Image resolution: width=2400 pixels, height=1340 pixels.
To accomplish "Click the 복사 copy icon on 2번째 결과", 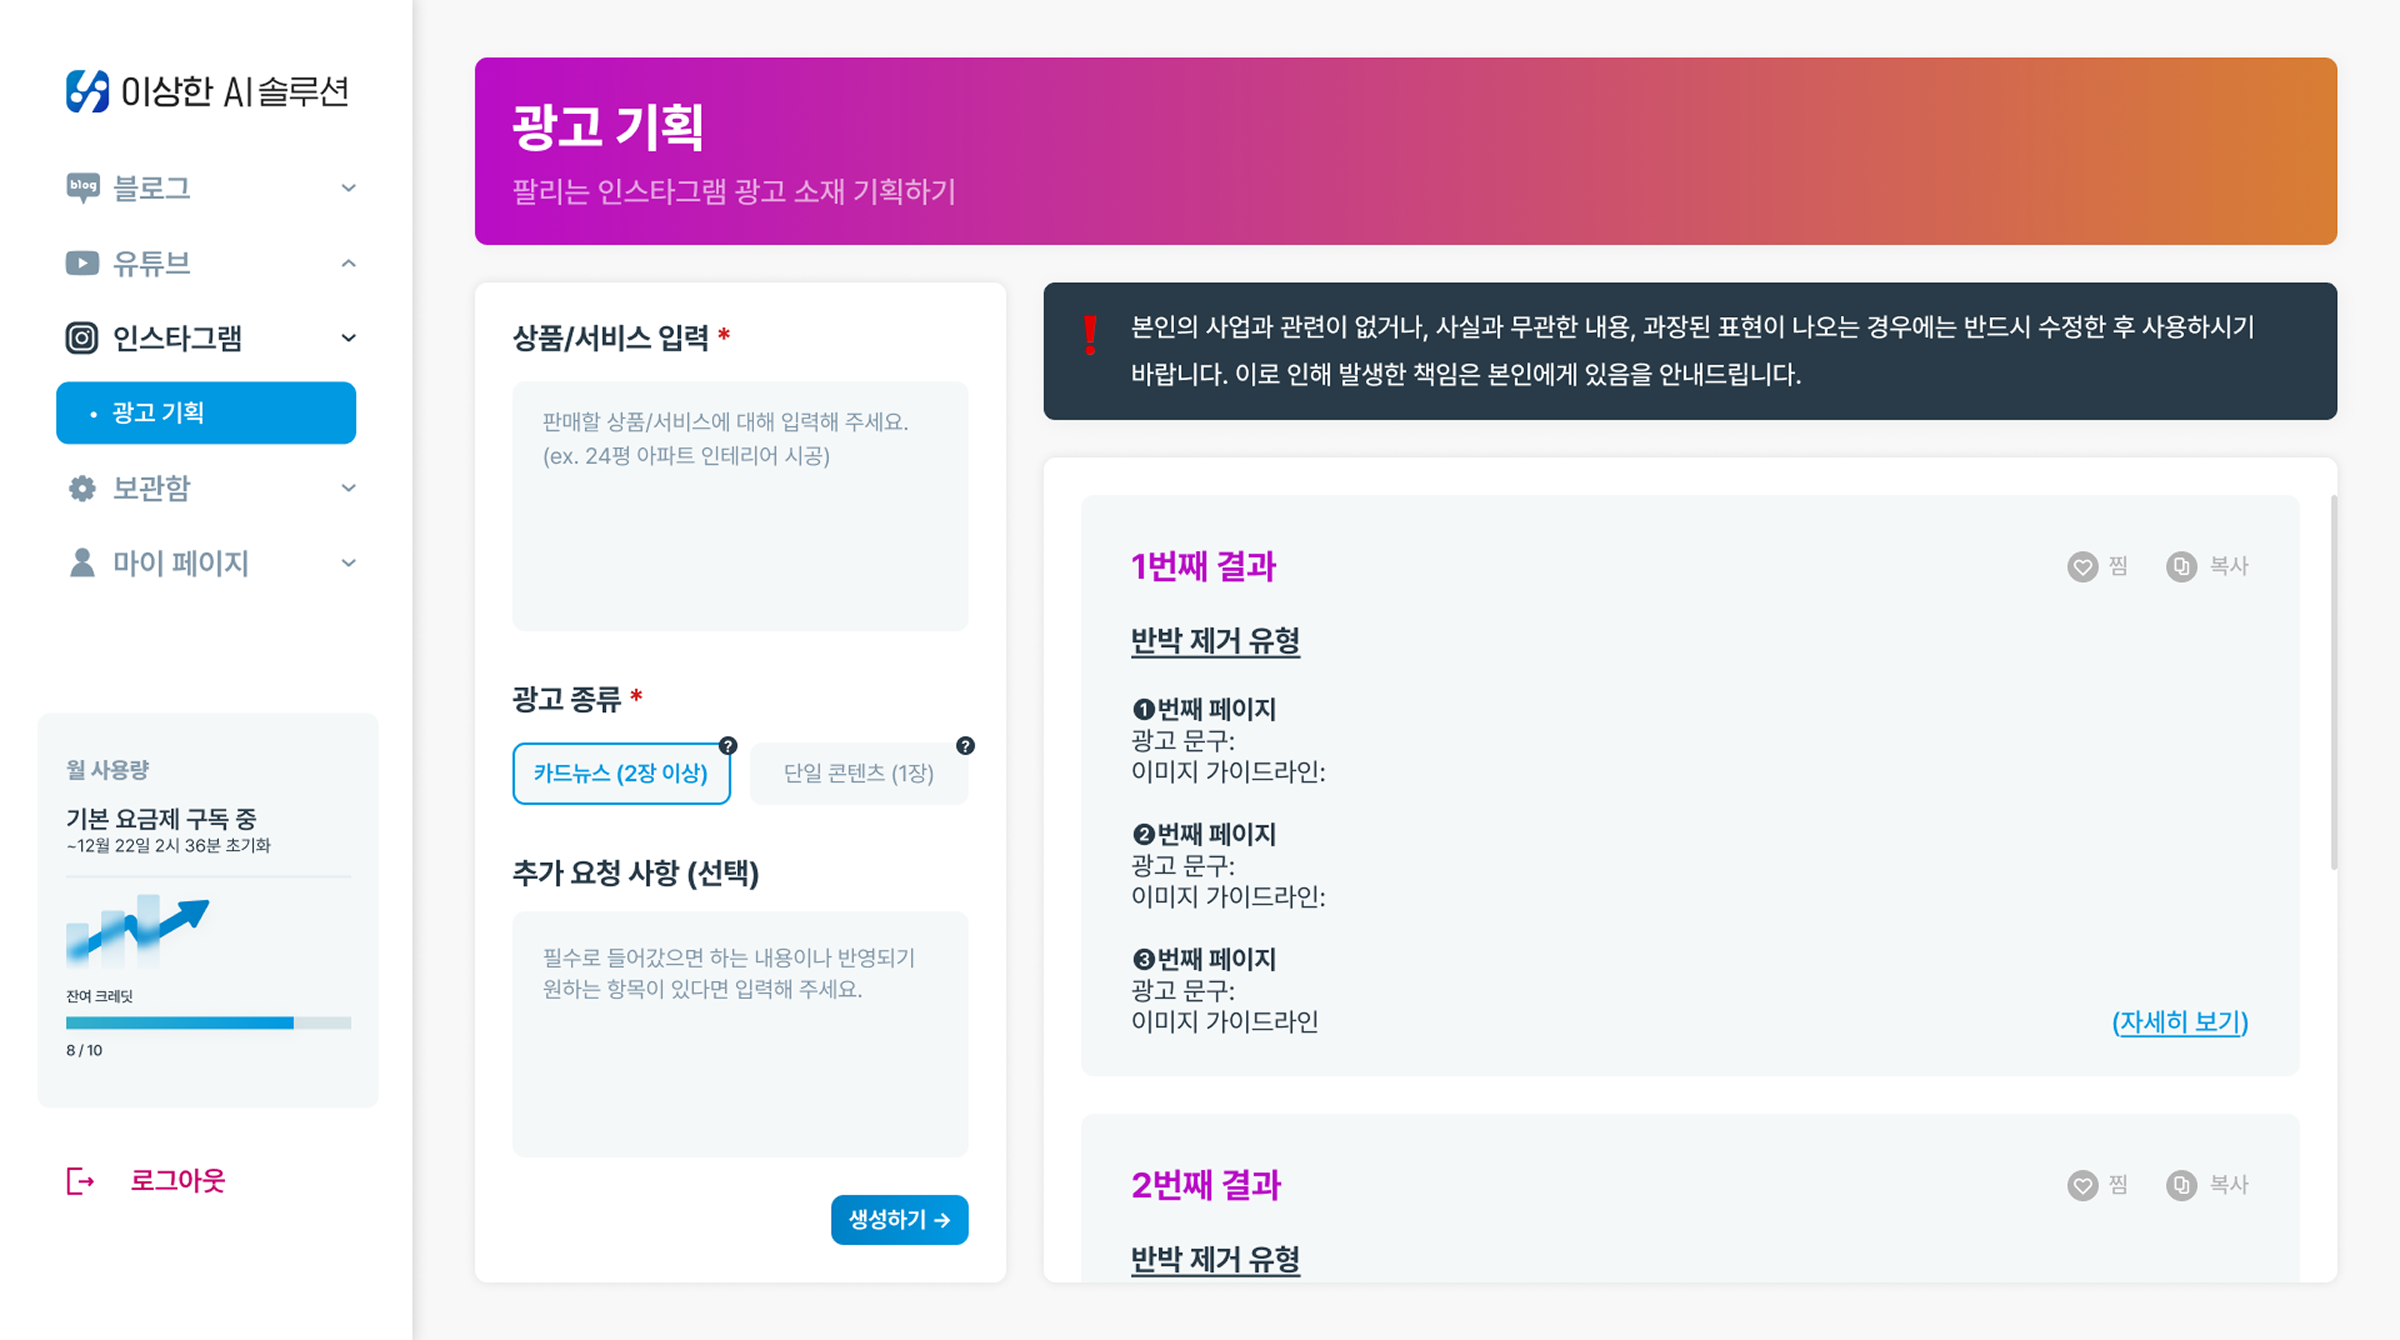I will [2181, 1185].
